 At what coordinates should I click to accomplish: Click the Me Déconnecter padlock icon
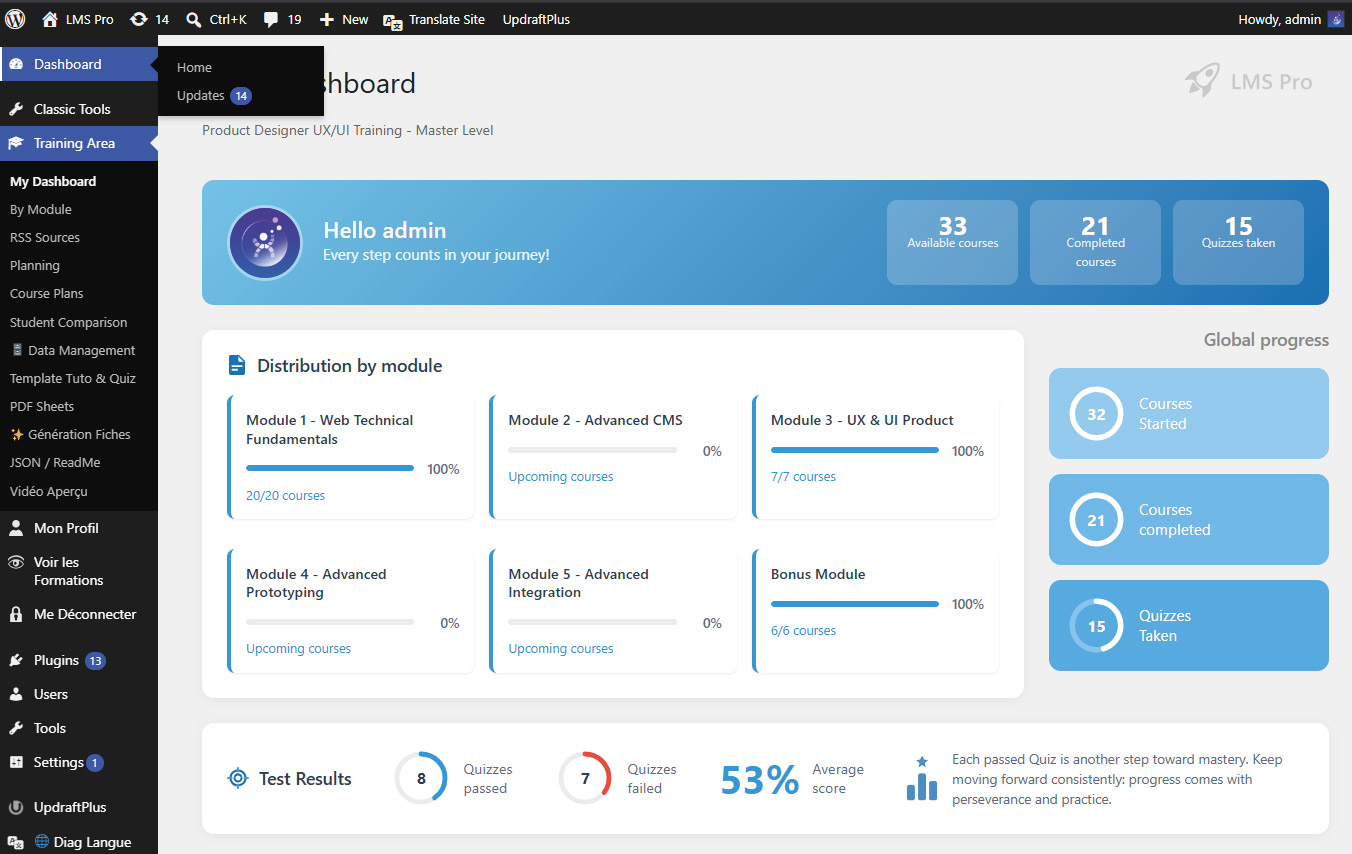[x=16, y=614]
